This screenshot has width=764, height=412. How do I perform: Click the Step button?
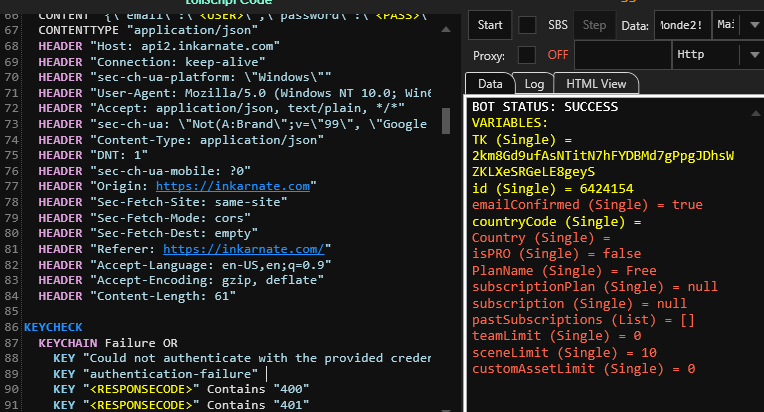(594, 25)
